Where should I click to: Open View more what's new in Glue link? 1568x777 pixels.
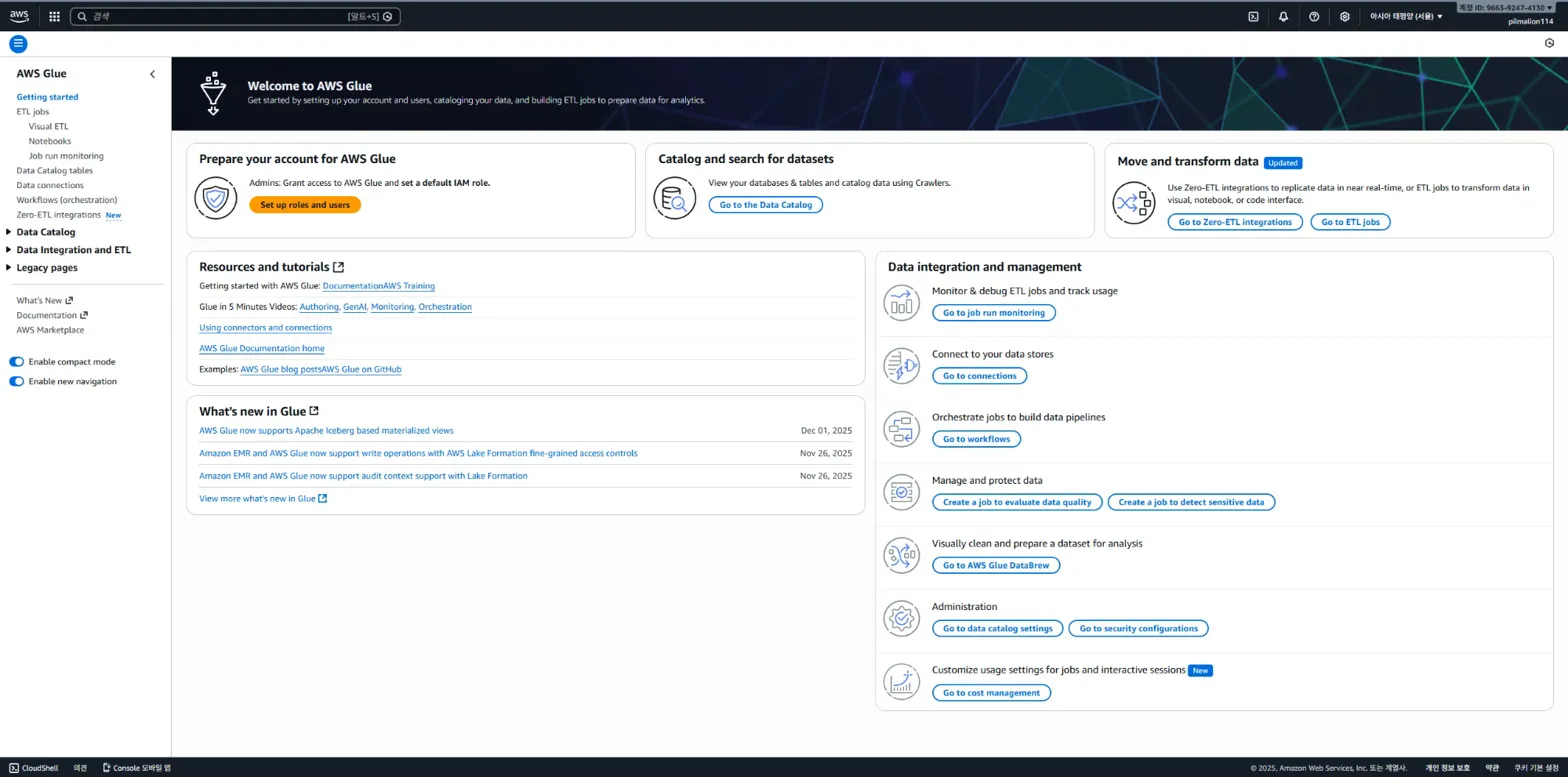tap(263, 498)
